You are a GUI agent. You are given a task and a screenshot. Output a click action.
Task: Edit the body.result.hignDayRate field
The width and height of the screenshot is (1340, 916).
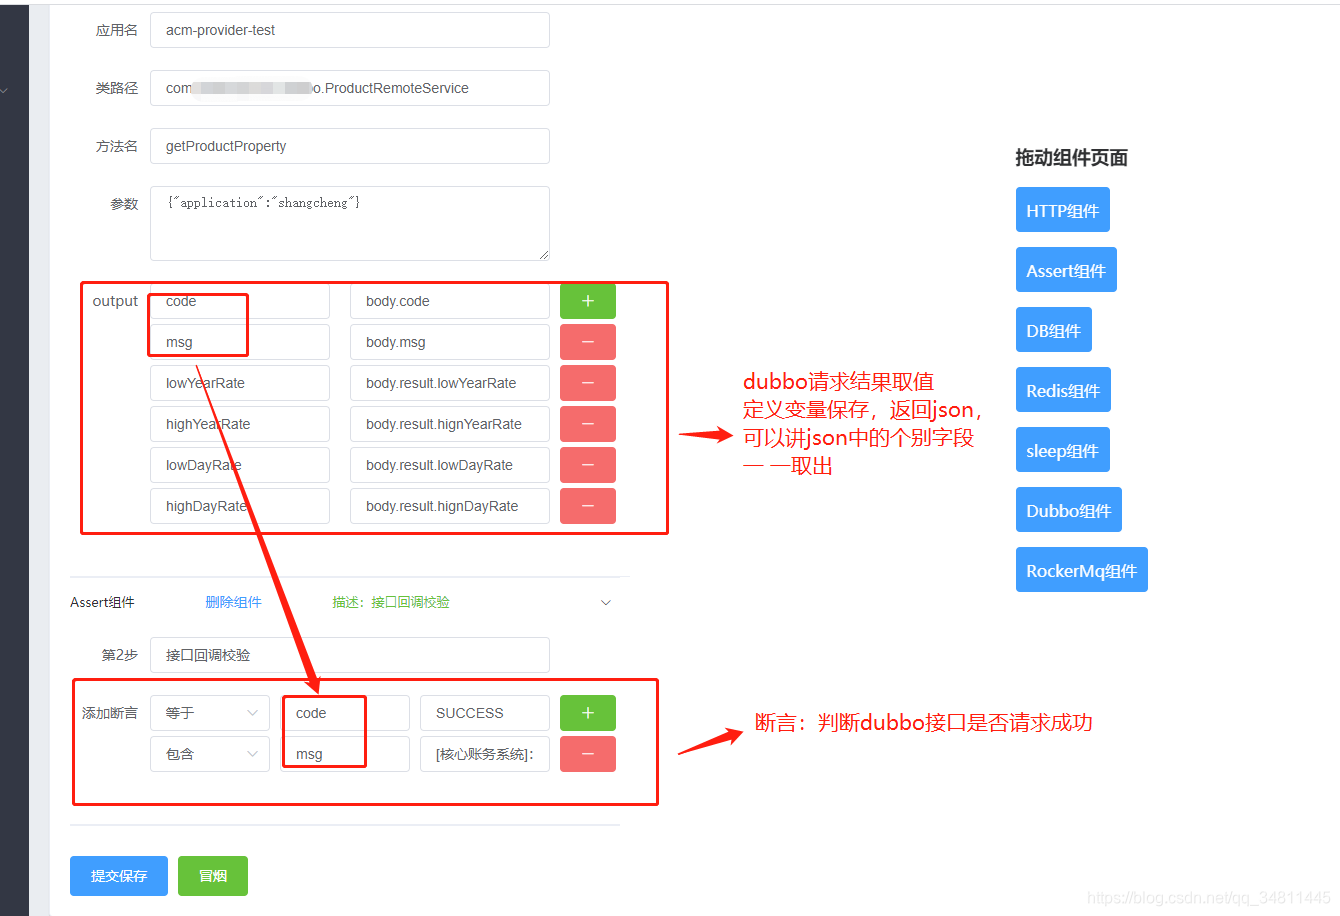450,506
